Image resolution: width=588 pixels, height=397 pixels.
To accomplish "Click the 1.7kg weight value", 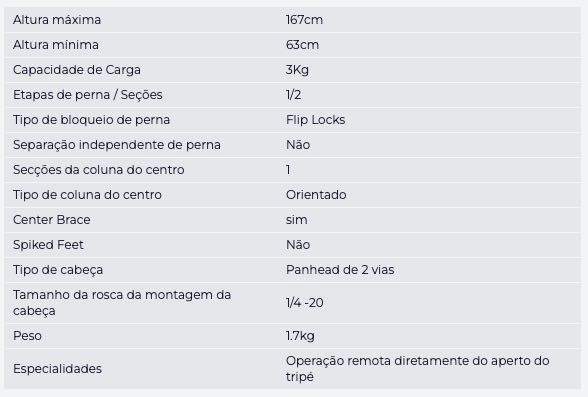I will click(x=300, y=336).
